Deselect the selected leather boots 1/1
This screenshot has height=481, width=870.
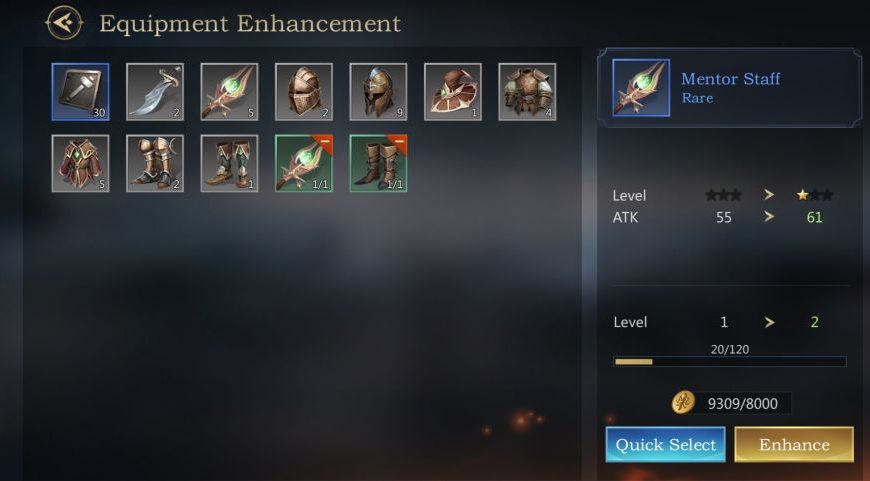coord(378,164)
